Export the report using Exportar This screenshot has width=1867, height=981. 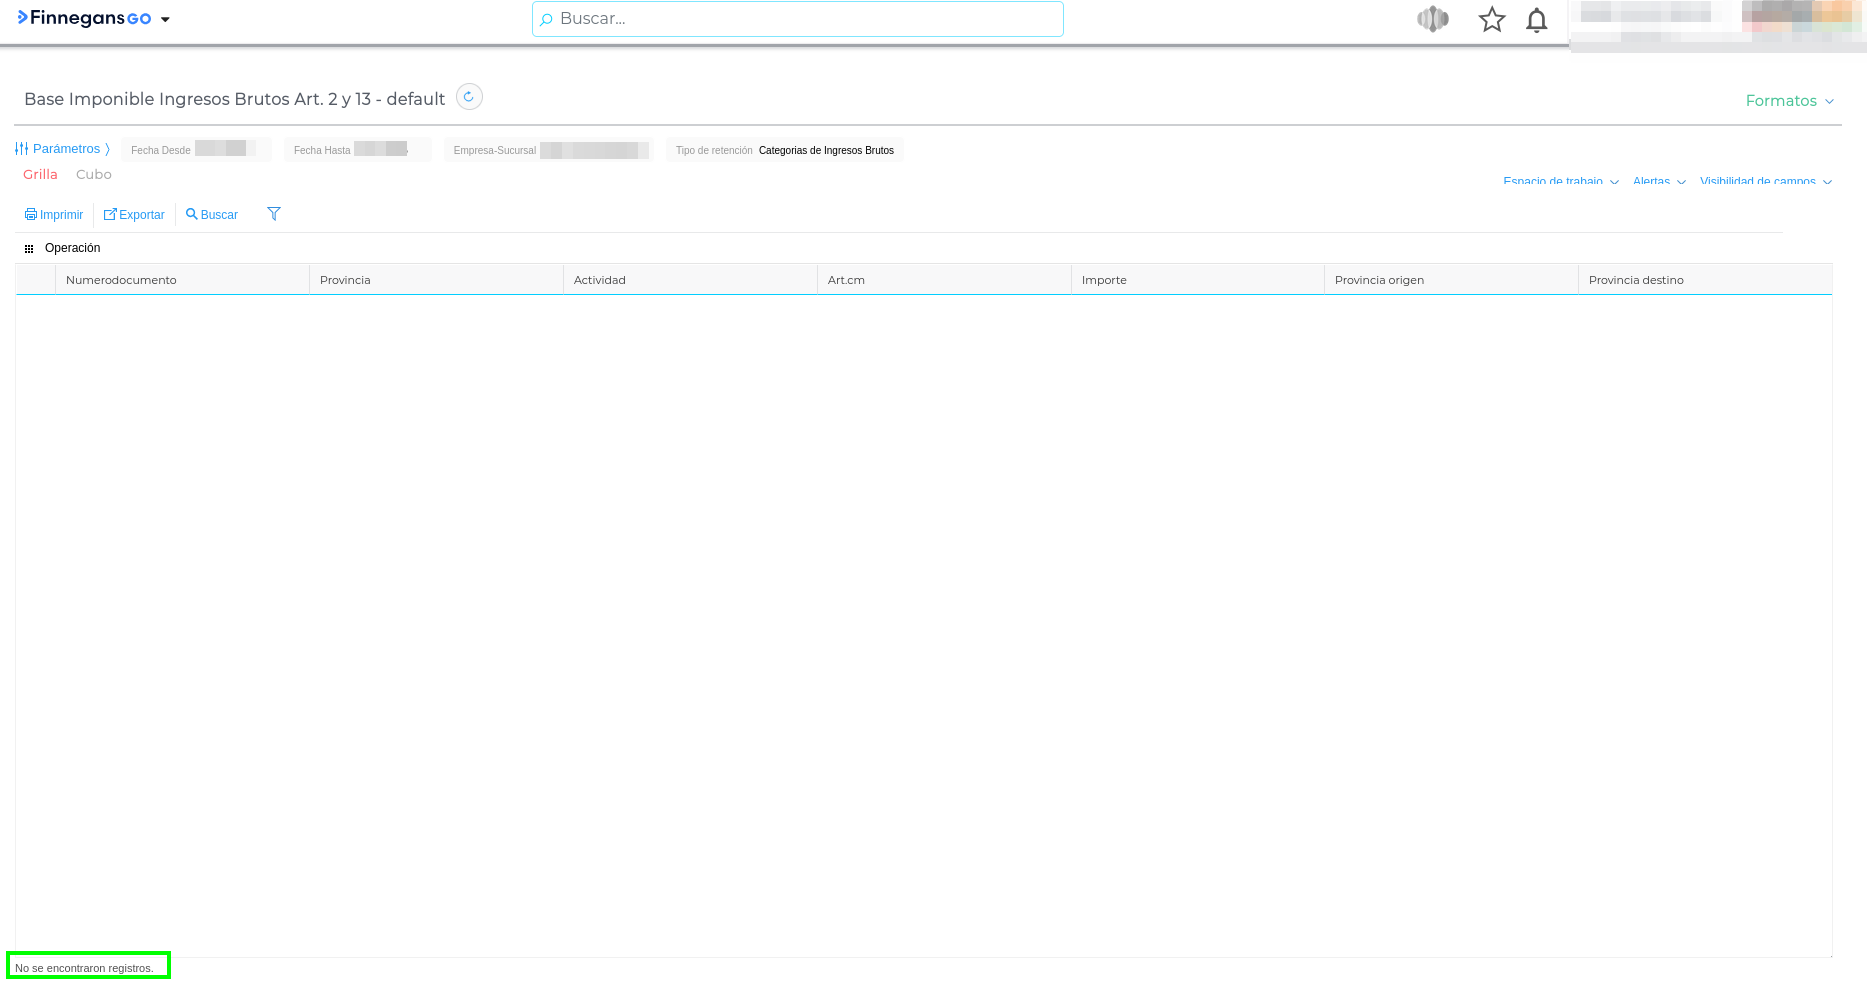click(x=134, y=215)
